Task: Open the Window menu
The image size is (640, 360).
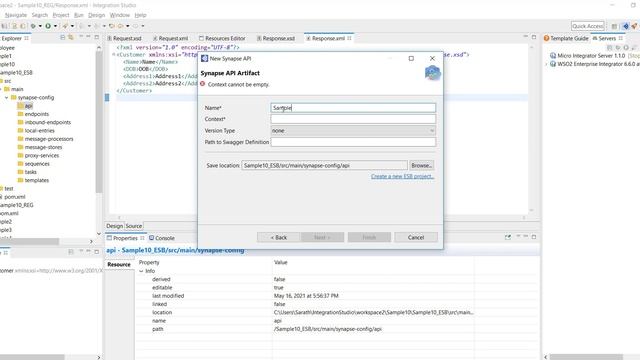Action: point(120,15)
